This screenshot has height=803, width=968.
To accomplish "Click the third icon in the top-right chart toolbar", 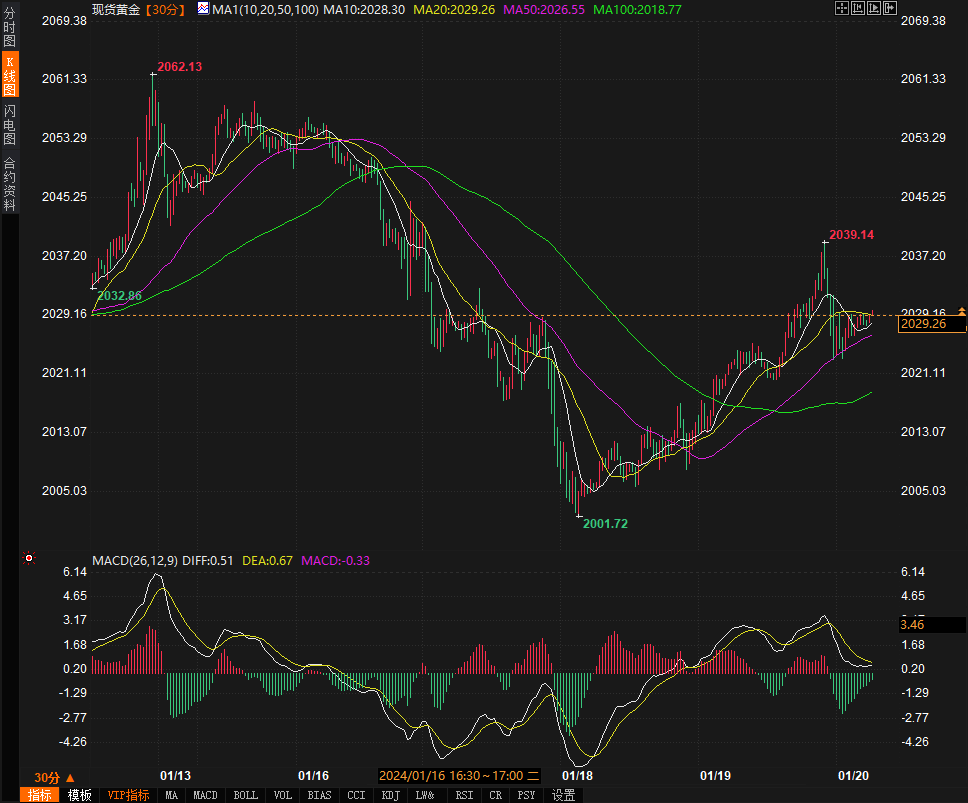I will (875, 9).
